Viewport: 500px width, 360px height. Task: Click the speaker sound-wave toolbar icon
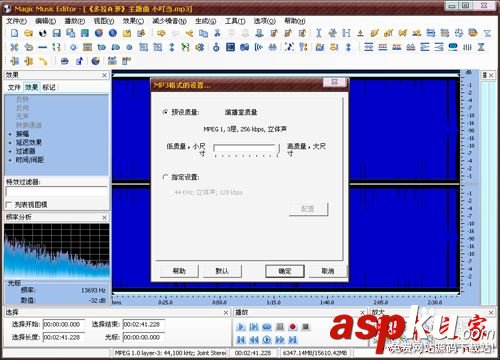[259, 47]
